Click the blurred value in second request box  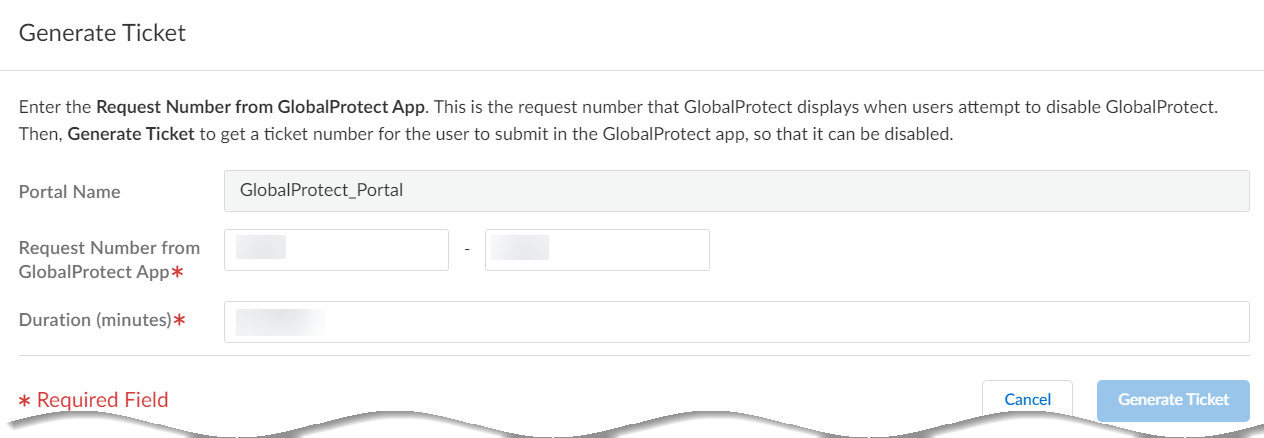click(x=520, y=248)
